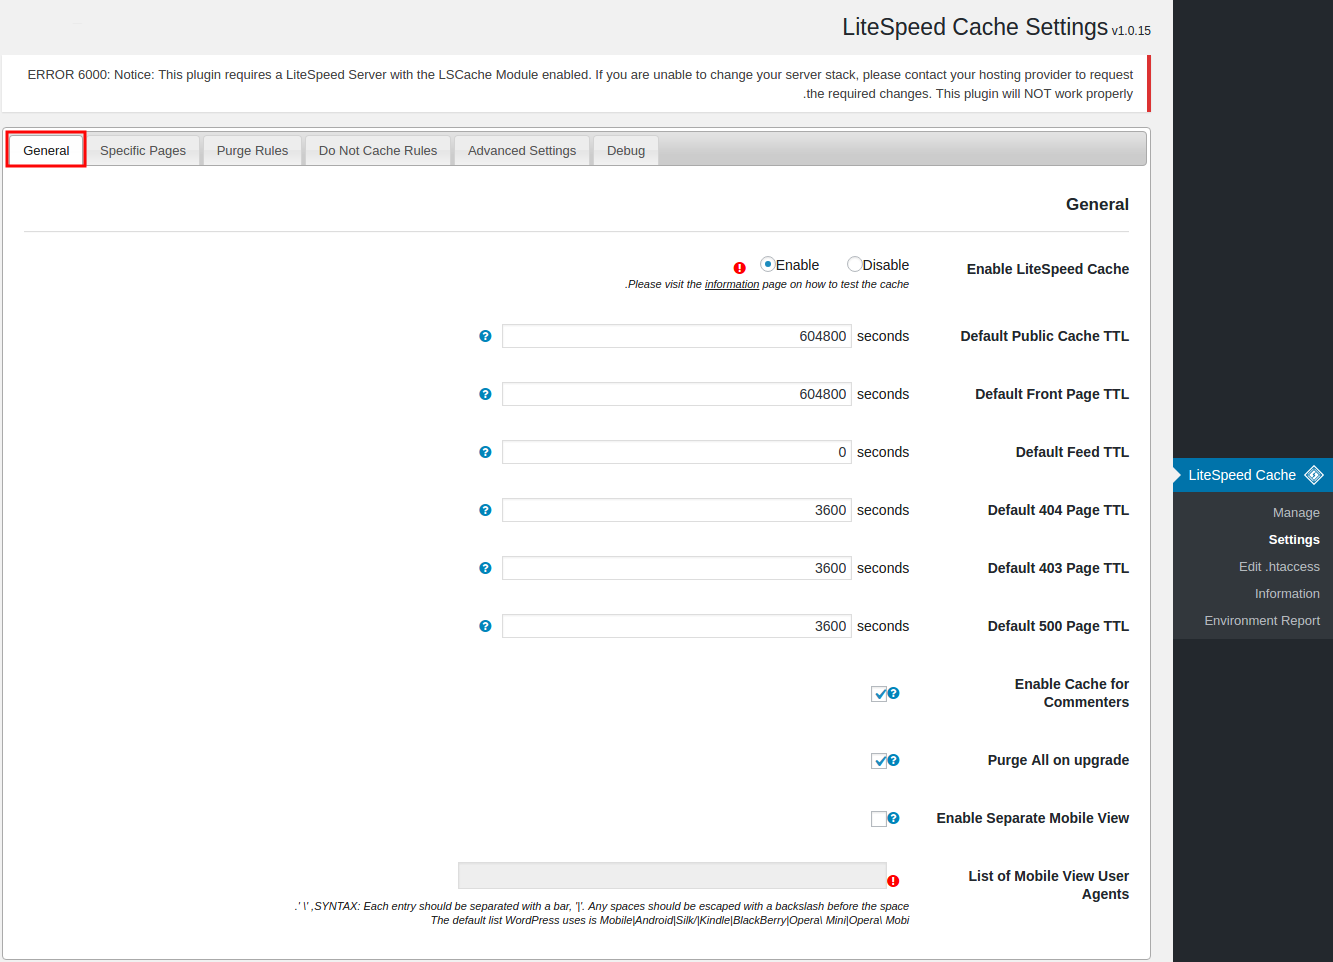Viewport: 1333px width, 962px height.
Task: Focus the Default Feed TTL field
Action: click(x=677, y=452)
